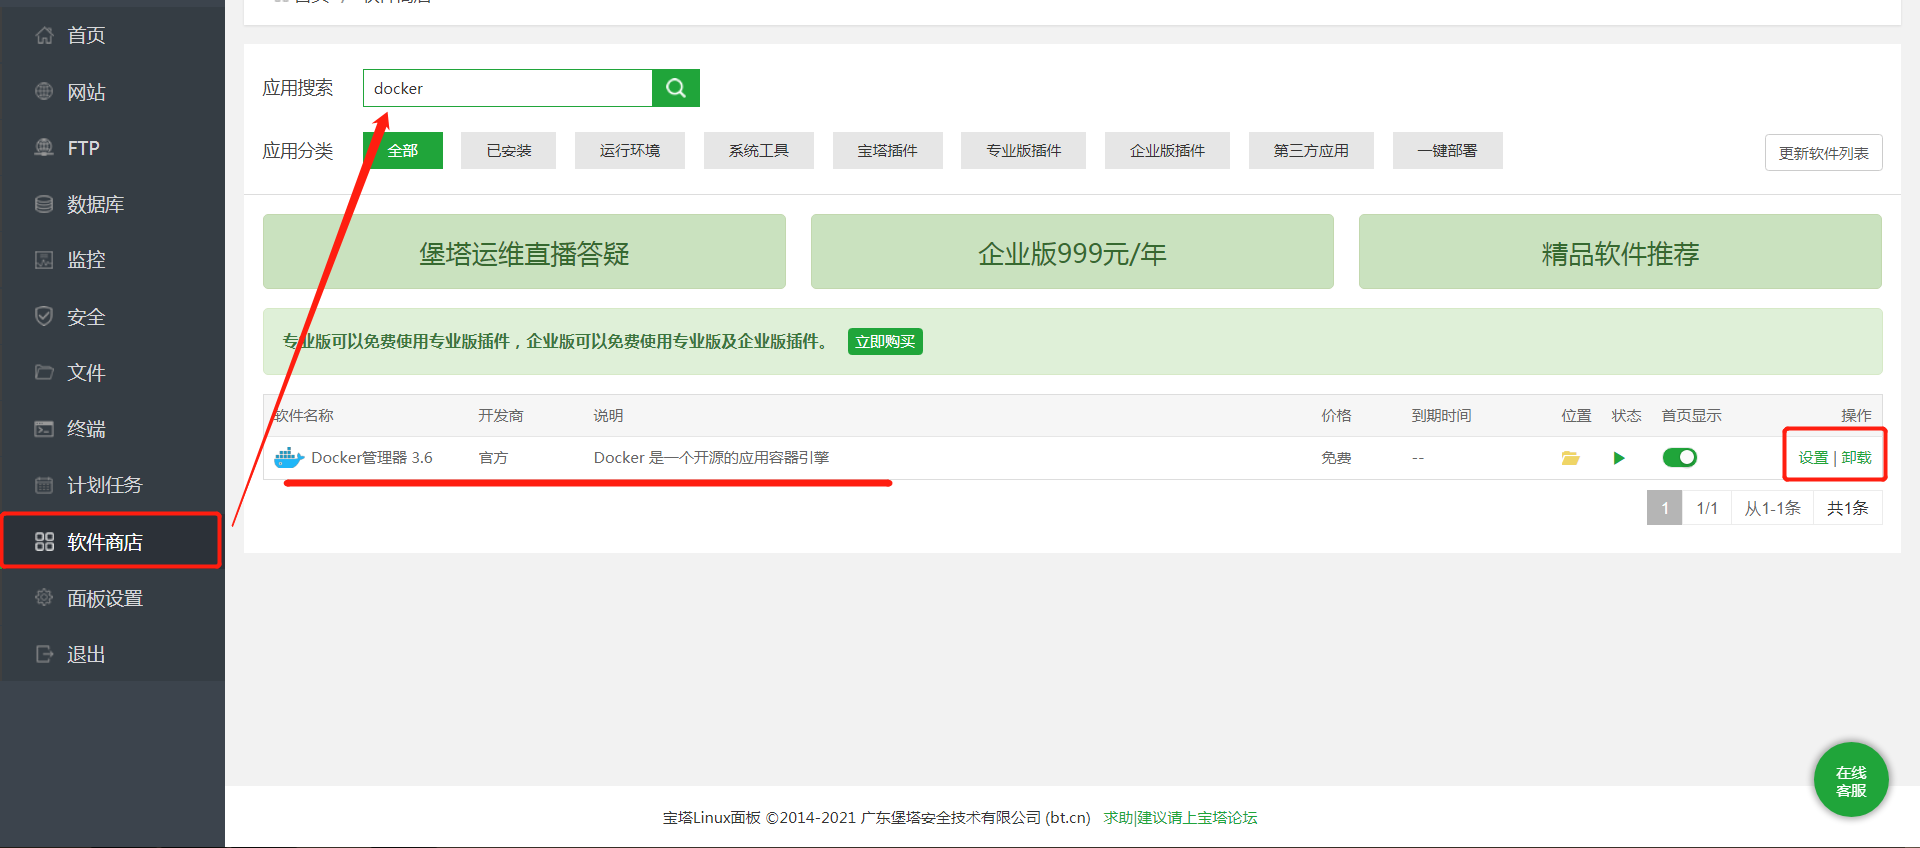Select the 宝塔插件 category tab
This screenshot has width=1920, height=848.
coord(888,151)
